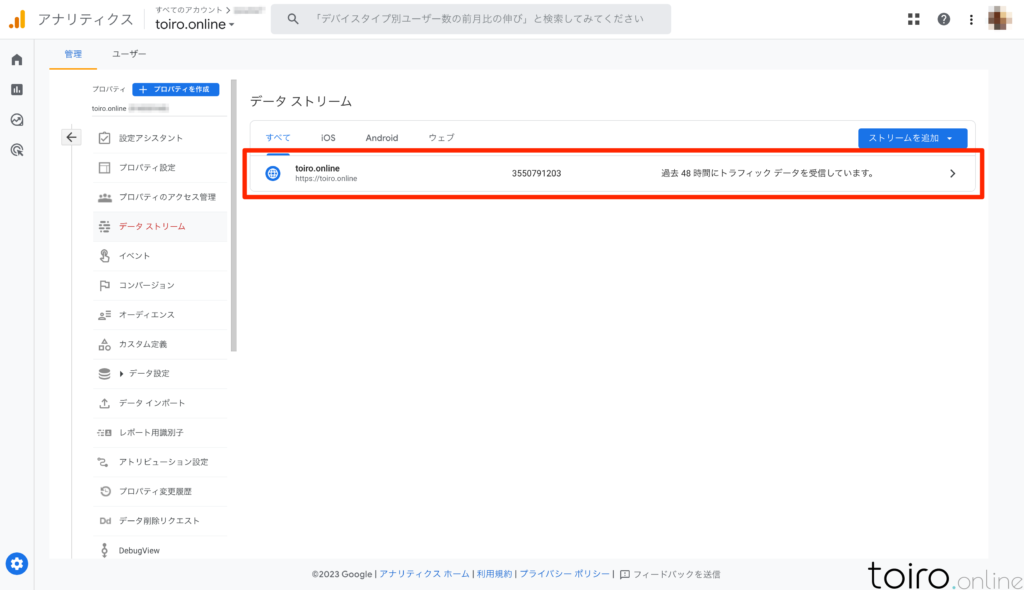The height and width of the screenshot is (590, 1024).
Task: Click the Google Analytics logo
Action: coord(17,20)
